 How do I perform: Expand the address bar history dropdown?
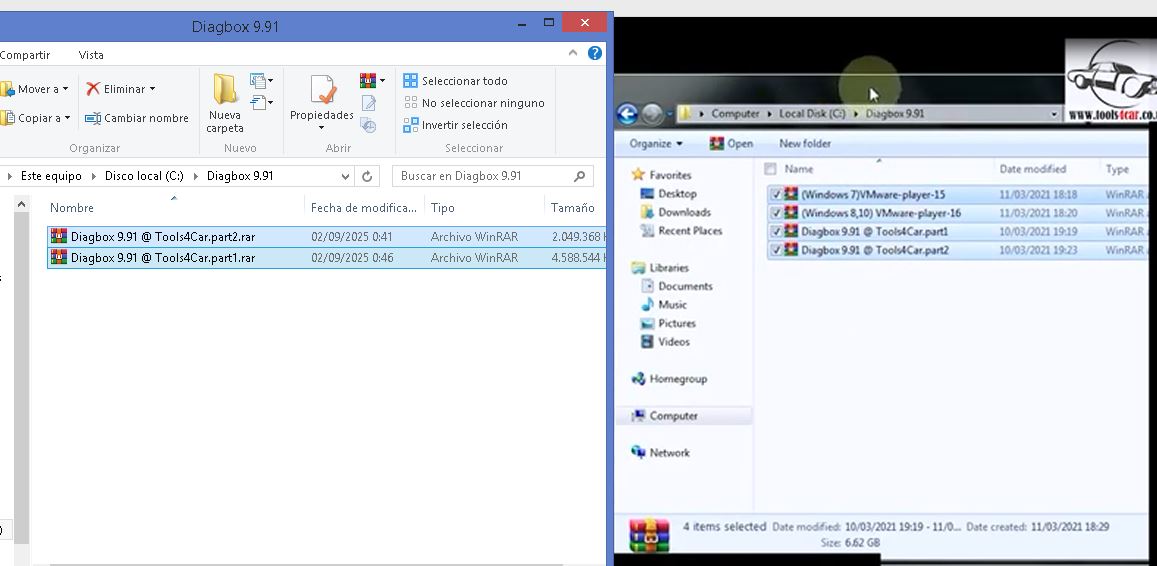point(345,176)
